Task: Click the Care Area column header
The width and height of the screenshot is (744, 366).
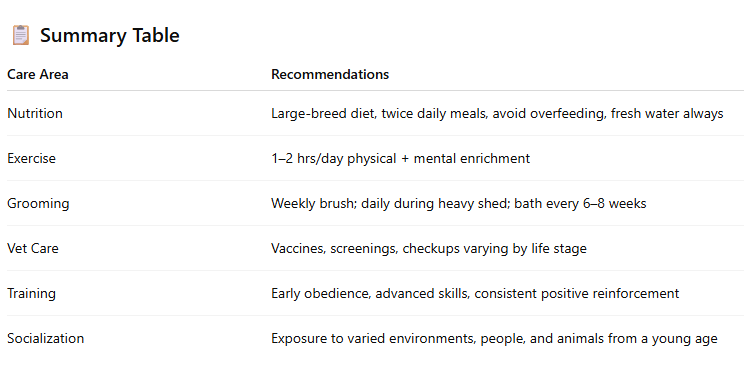Action: [x=38, y=75]
